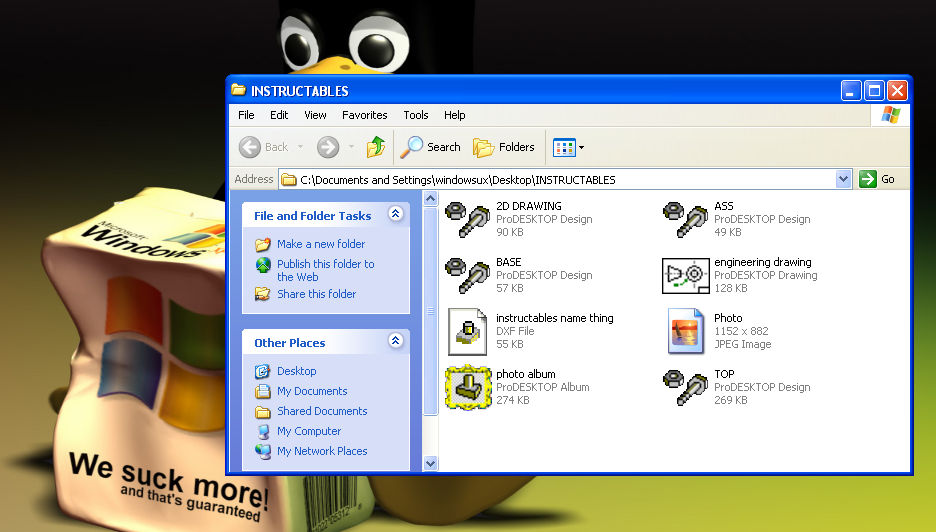
Task: Click the Shared Documents folder icon
Action: 263,411
